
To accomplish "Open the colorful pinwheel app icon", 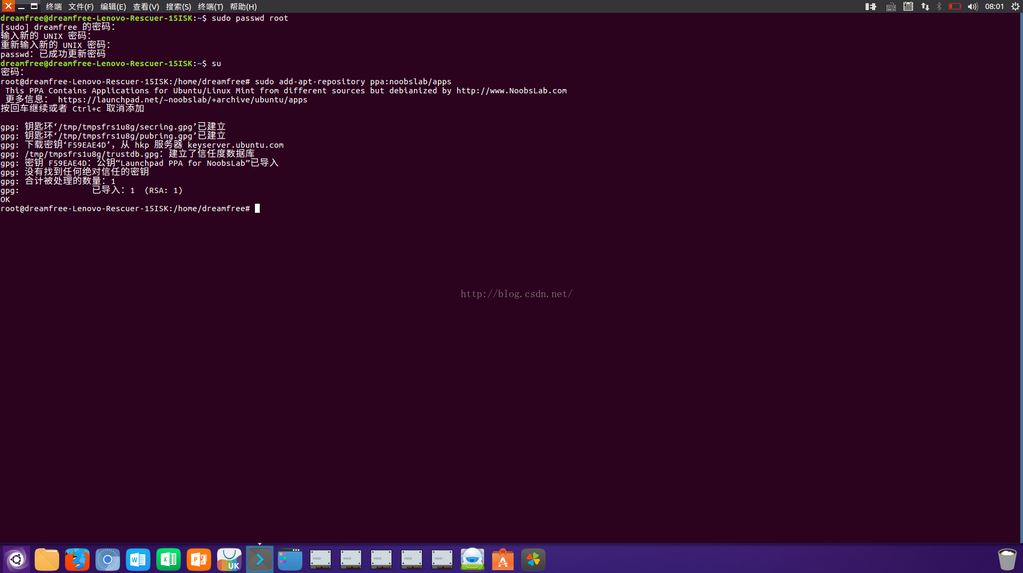I will [533, 559].
